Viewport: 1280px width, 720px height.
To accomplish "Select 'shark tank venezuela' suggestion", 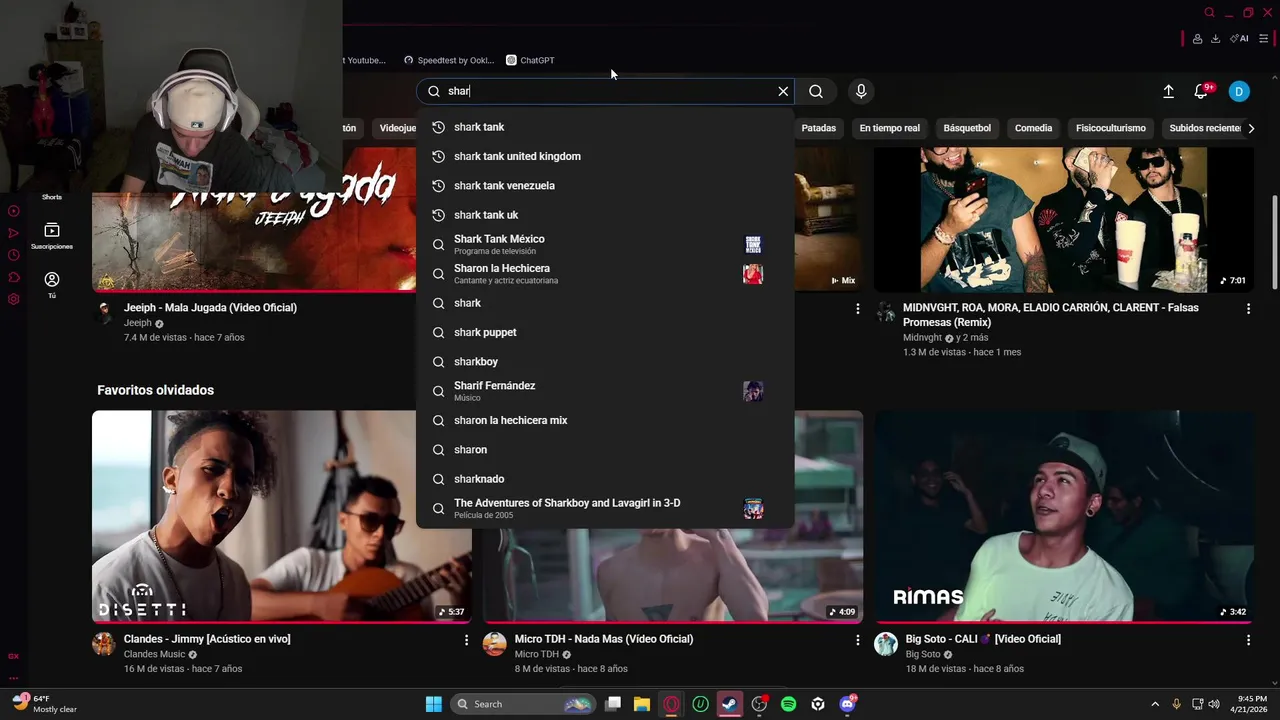I will tap(605, 186).
